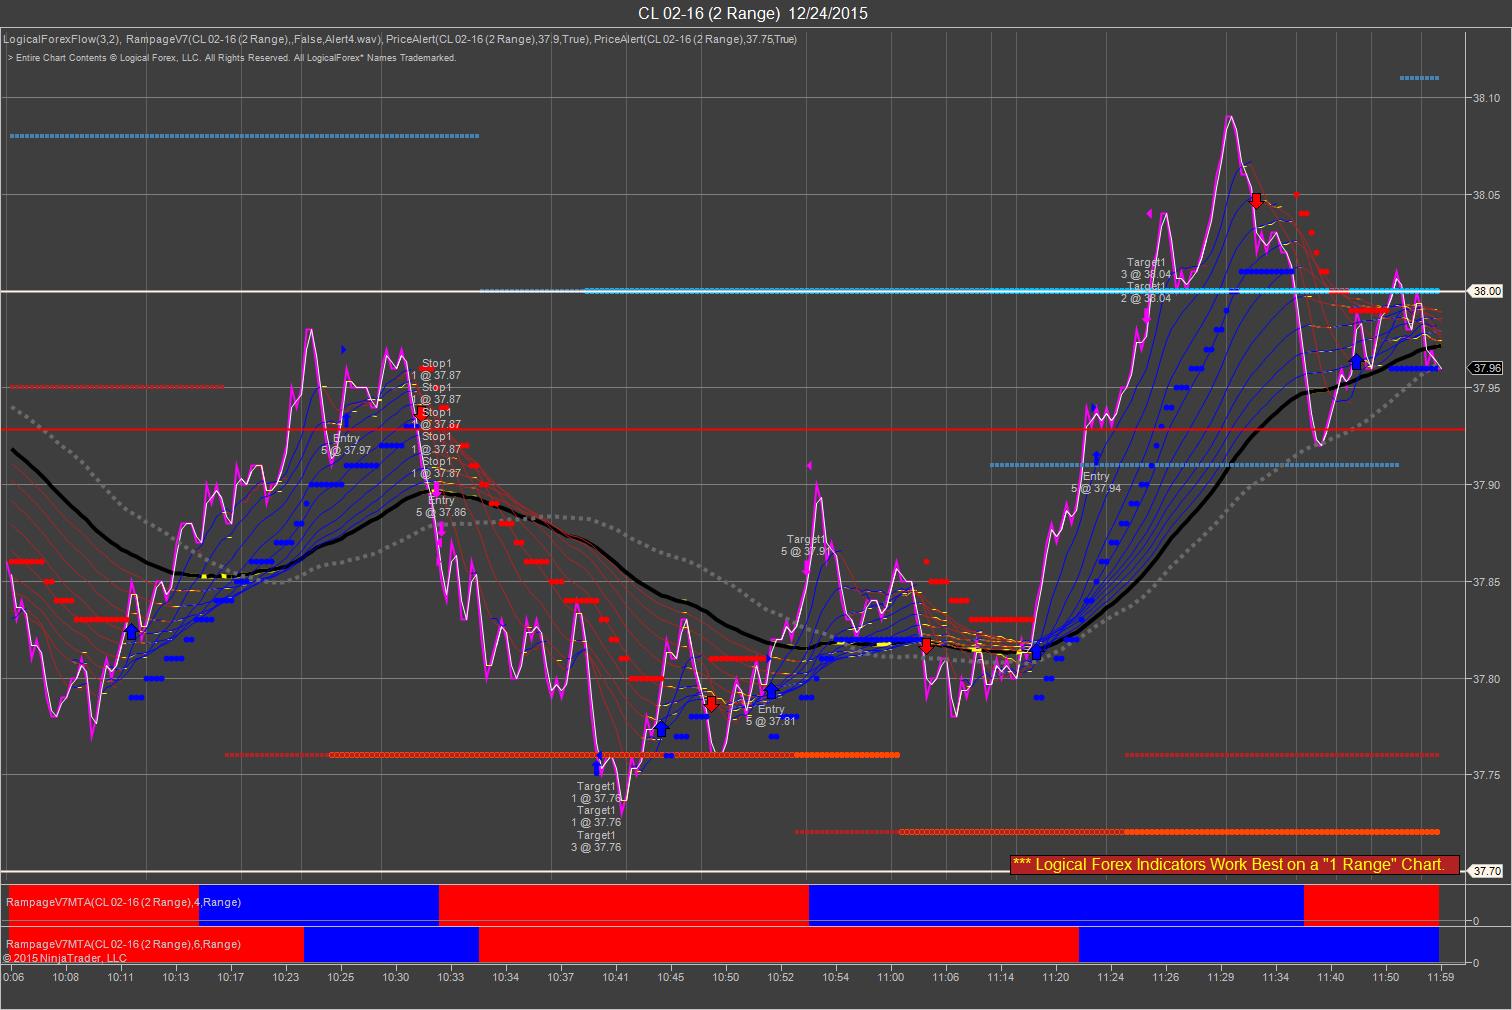
Task: Click the 10:08 time axis label
Action: click(x=66, y=977)
